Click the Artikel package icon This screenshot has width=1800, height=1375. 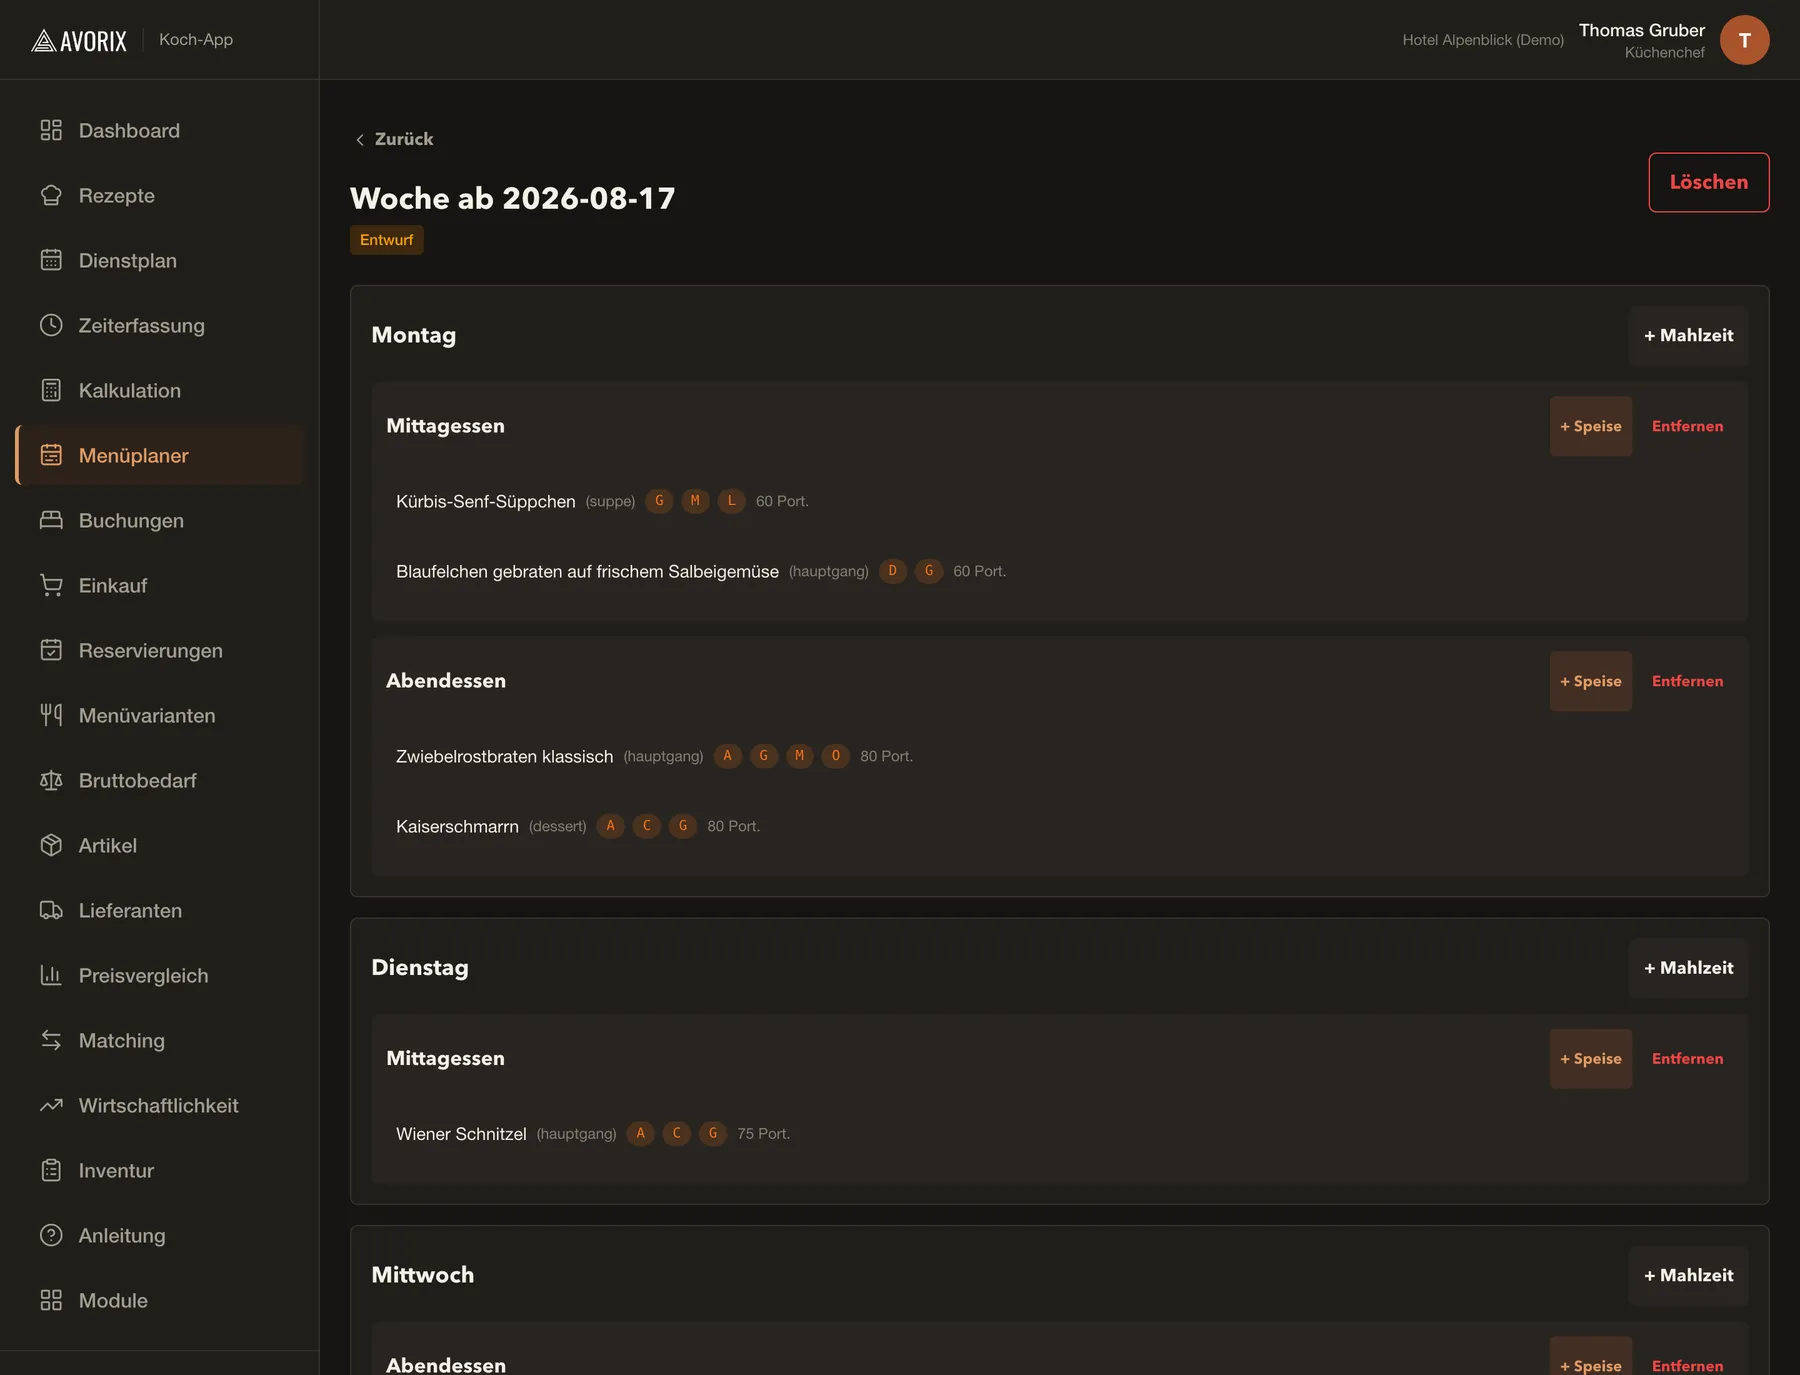pyautogui.click(x=51, y=845)
